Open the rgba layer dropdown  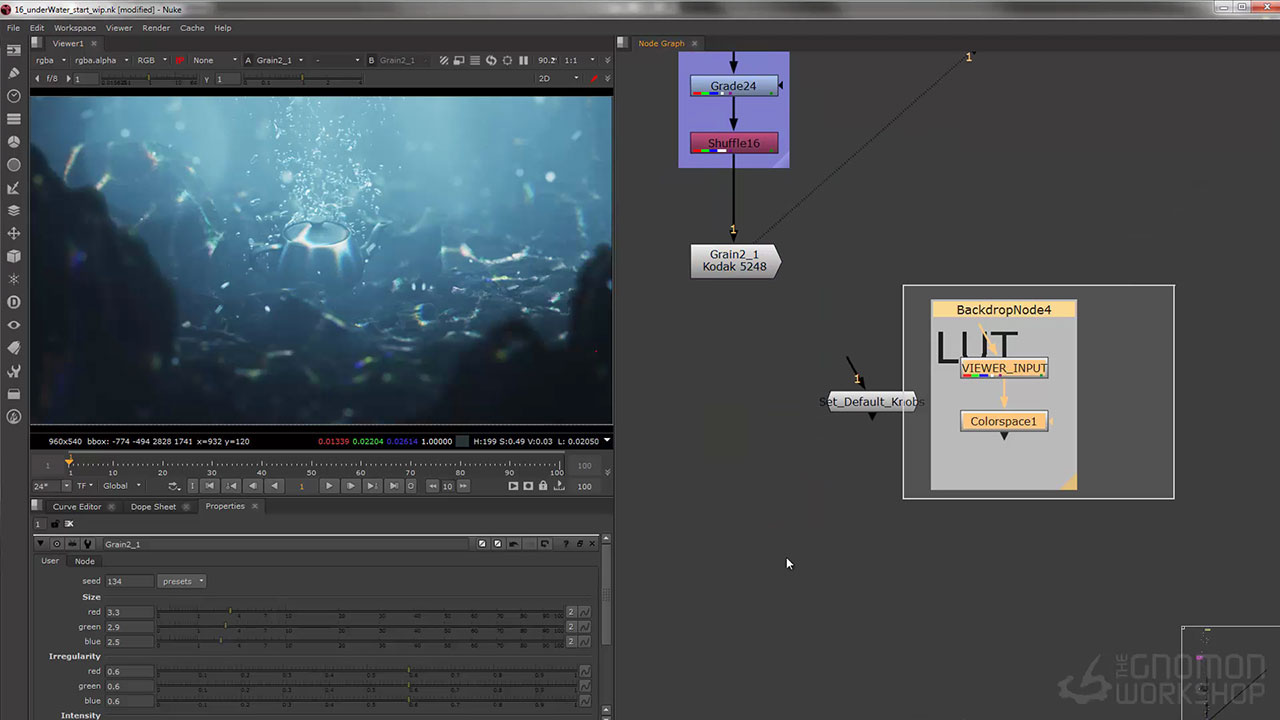(x=51, y=60)
